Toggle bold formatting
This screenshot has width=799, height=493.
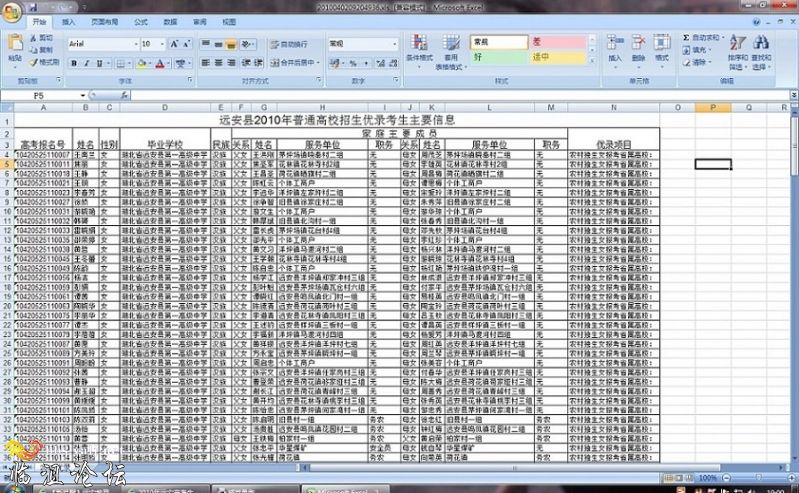pyautogui.click(x=73, y=63)
